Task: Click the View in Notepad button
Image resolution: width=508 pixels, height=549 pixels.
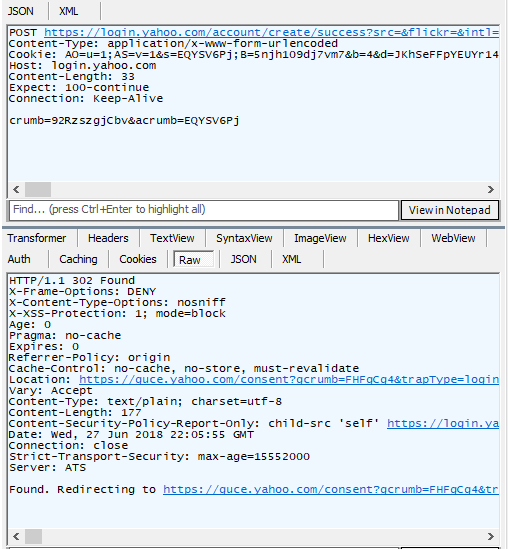Action: (450, 210)
